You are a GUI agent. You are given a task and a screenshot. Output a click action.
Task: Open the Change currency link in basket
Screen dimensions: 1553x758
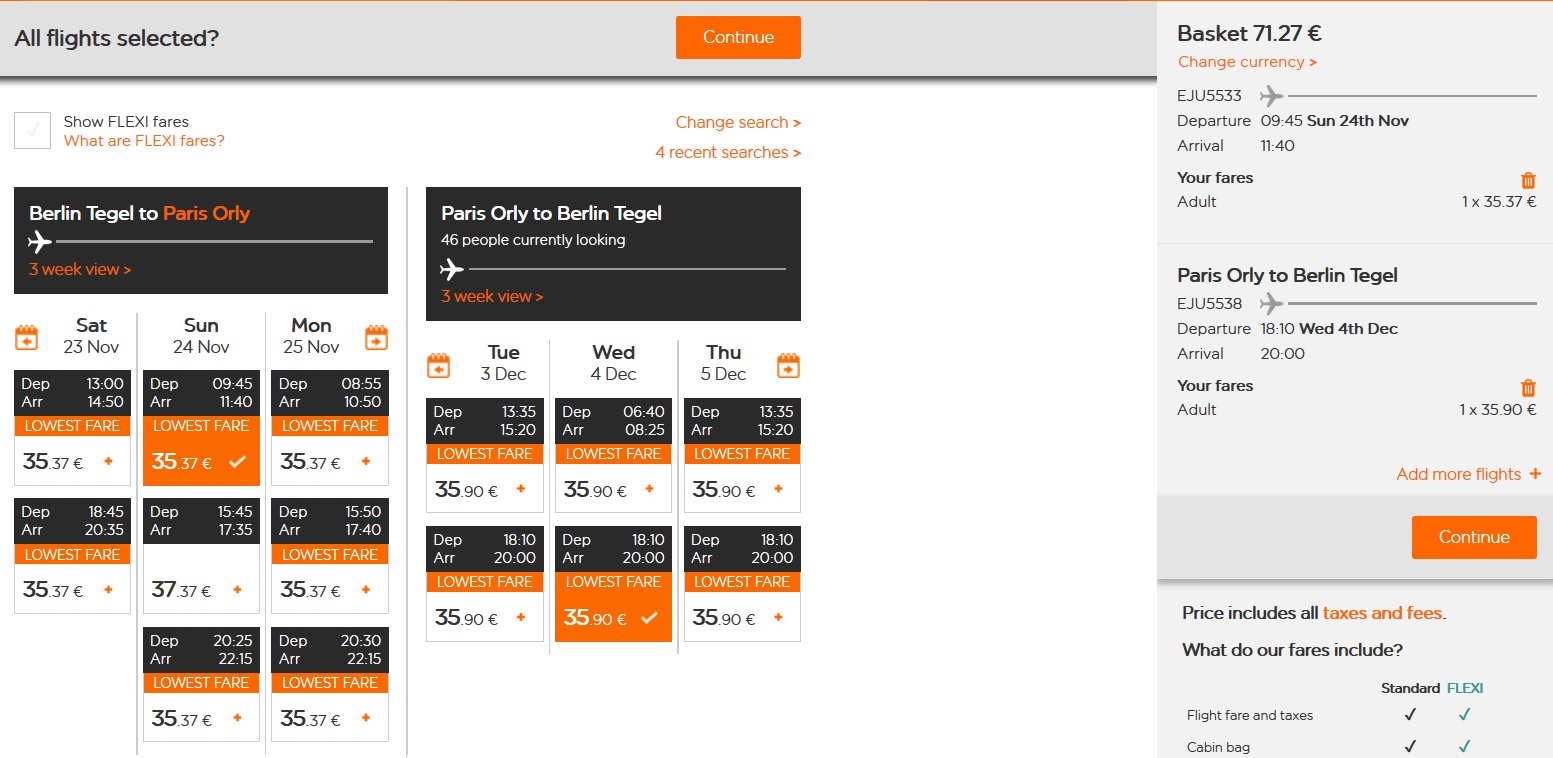click(x=1247, y=62)
